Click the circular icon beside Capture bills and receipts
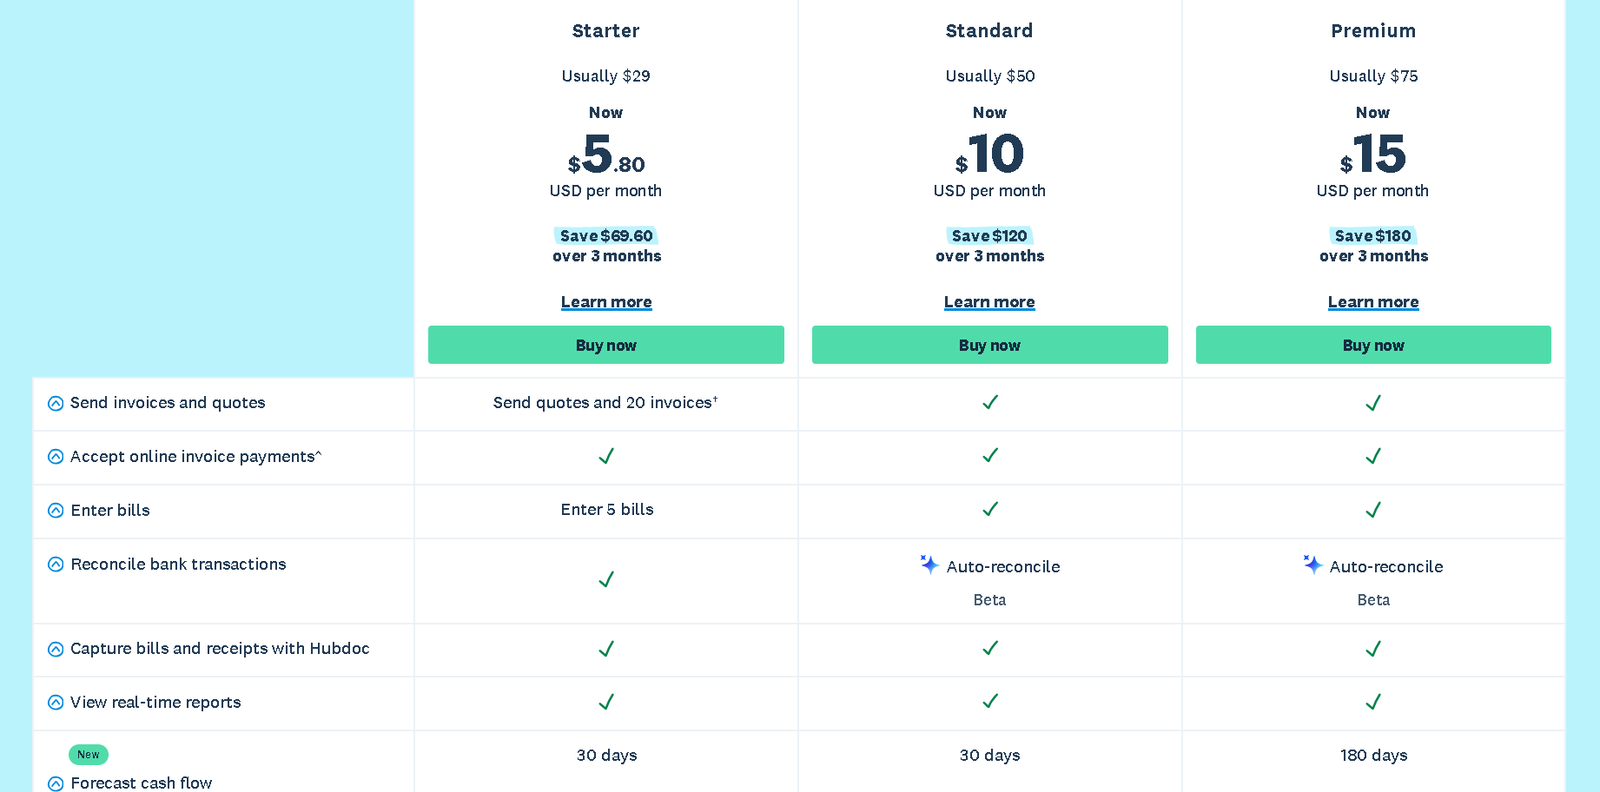Screen dimensions: 1600x792 pos(55,648)
